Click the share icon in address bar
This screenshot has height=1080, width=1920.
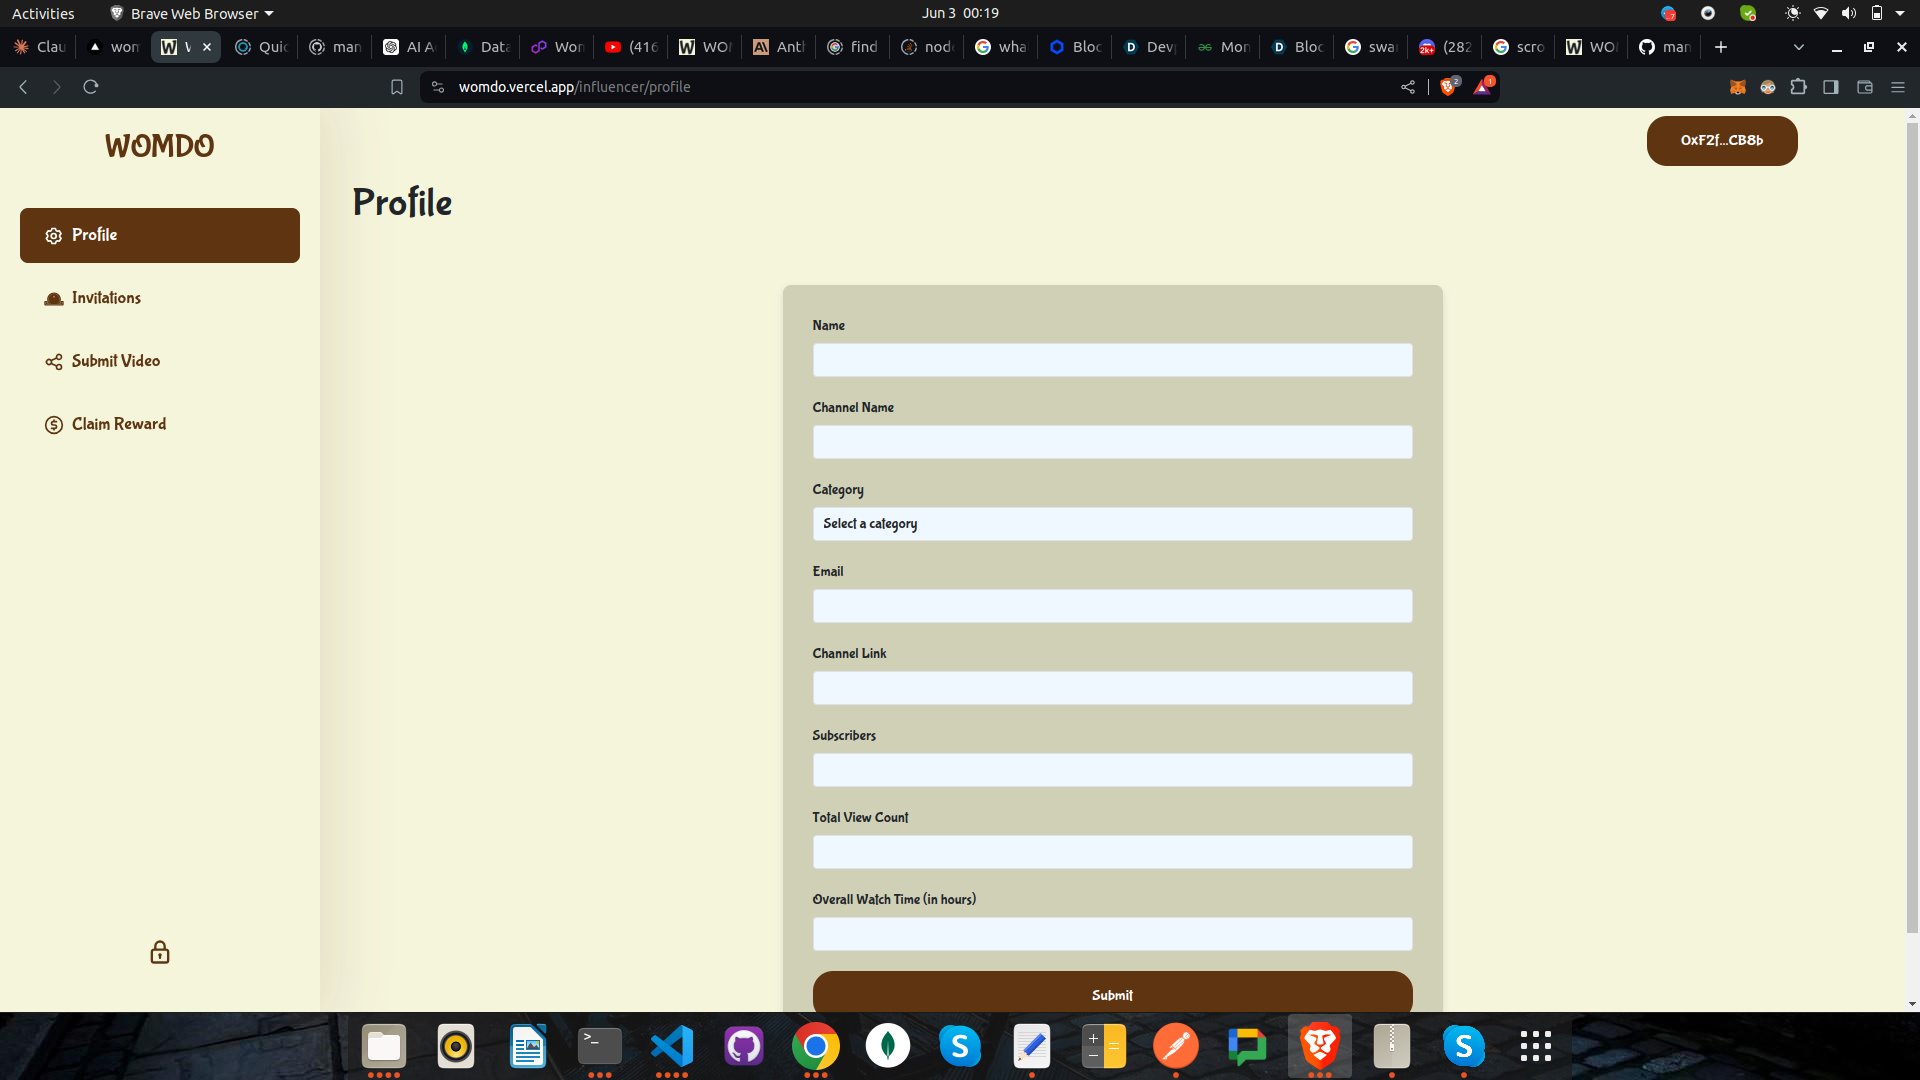[x=1408, y=87]
